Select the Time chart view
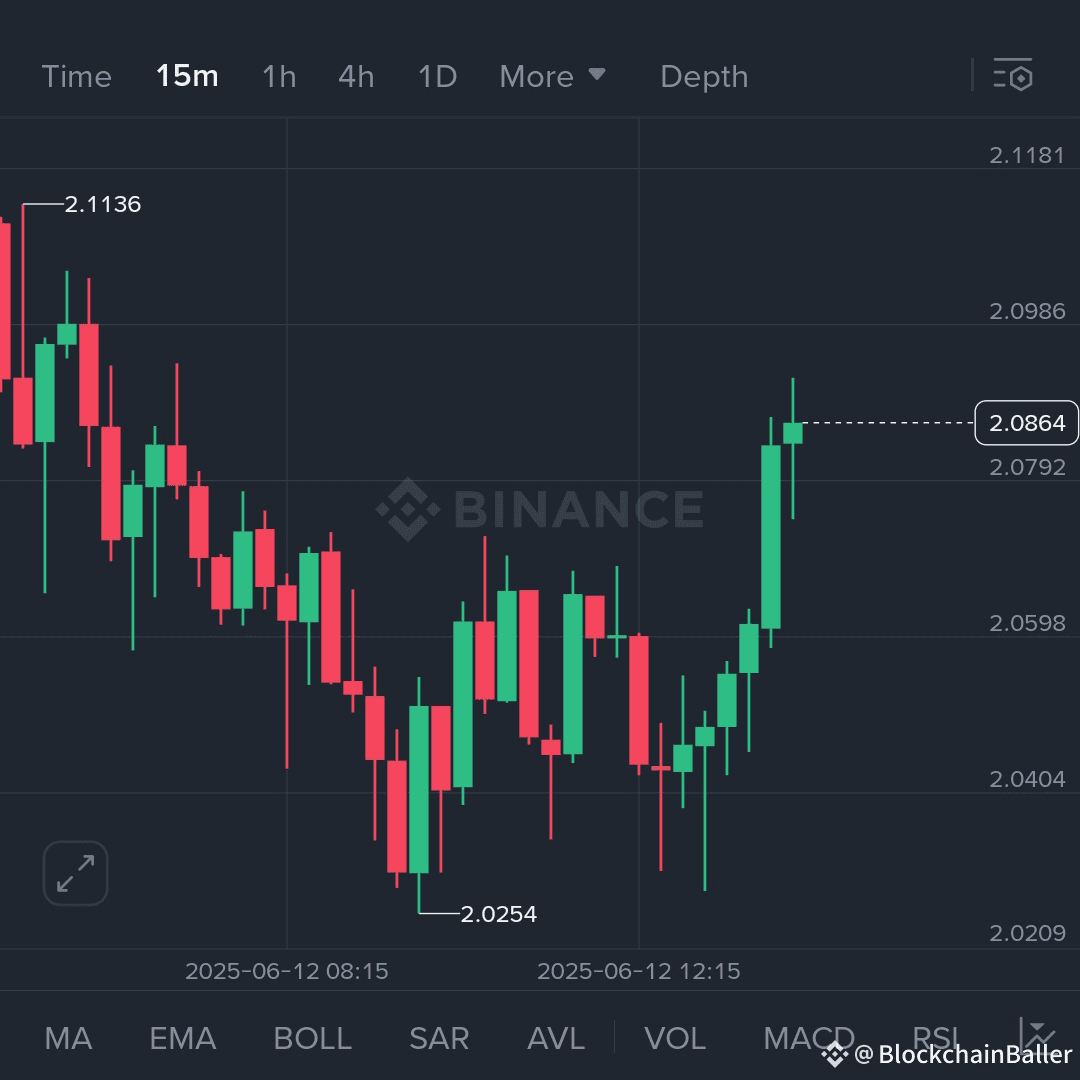The height and width of the screenshot is (1080, 1080). click(x=76, y=76)
